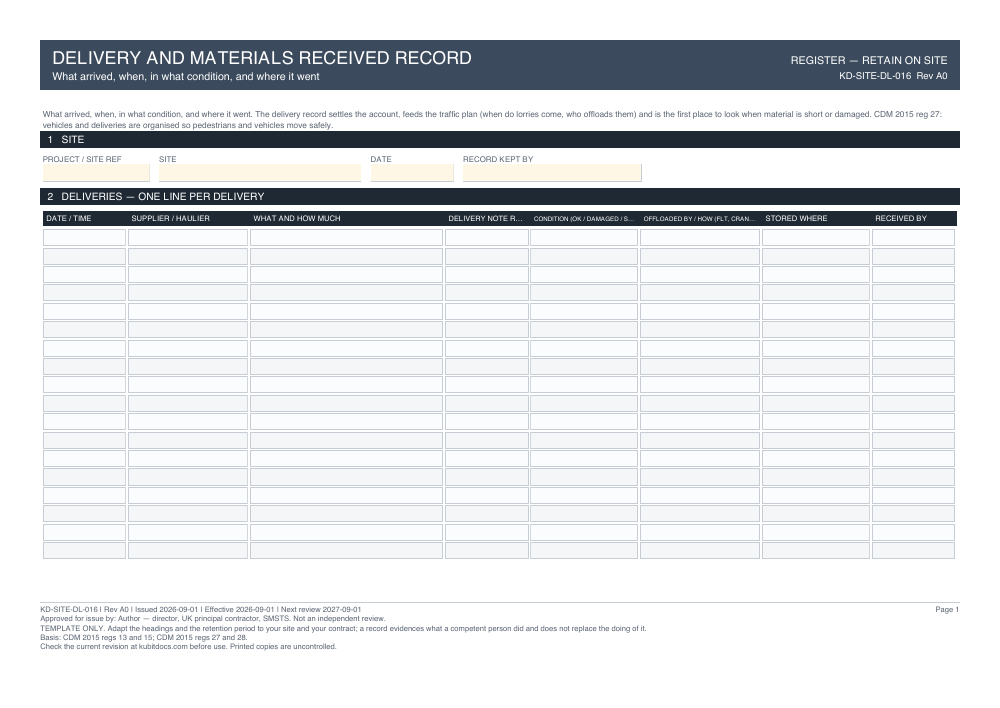Click first-row cell under Received By column
The image size is (1000, 708).
(x=913, y=238)
